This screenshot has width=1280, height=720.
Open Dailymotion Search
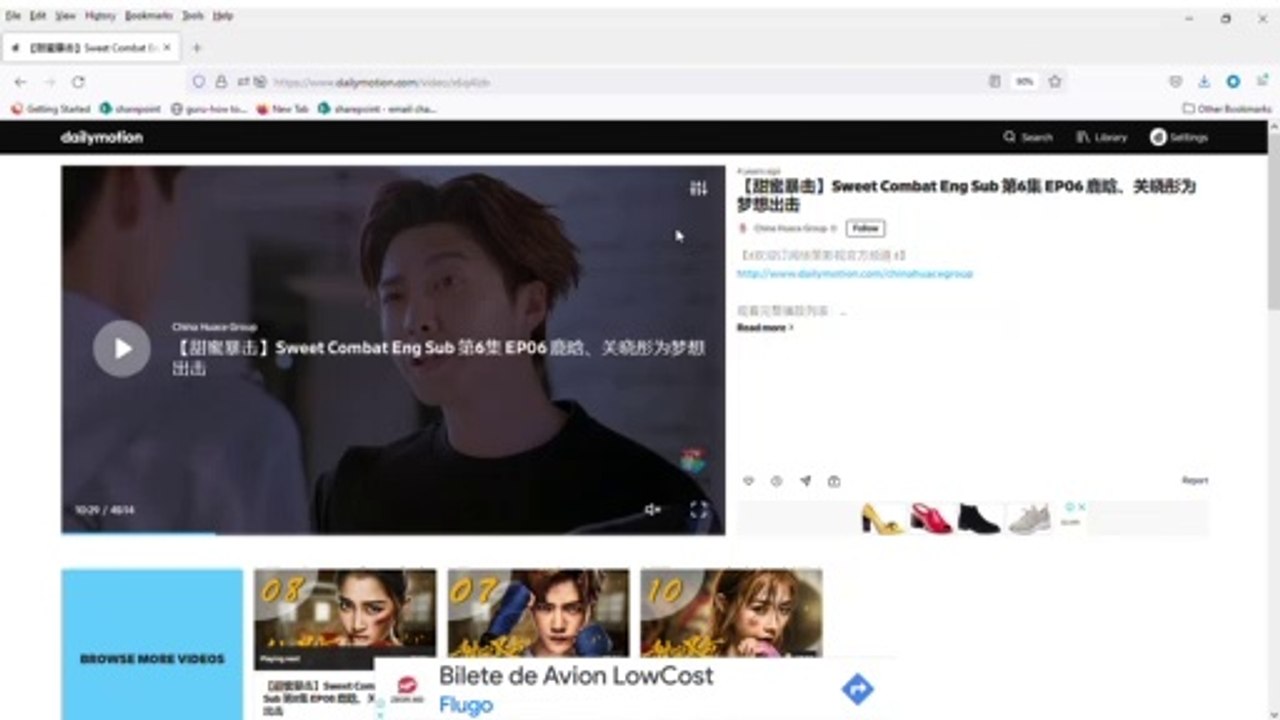pos(1028,137)
